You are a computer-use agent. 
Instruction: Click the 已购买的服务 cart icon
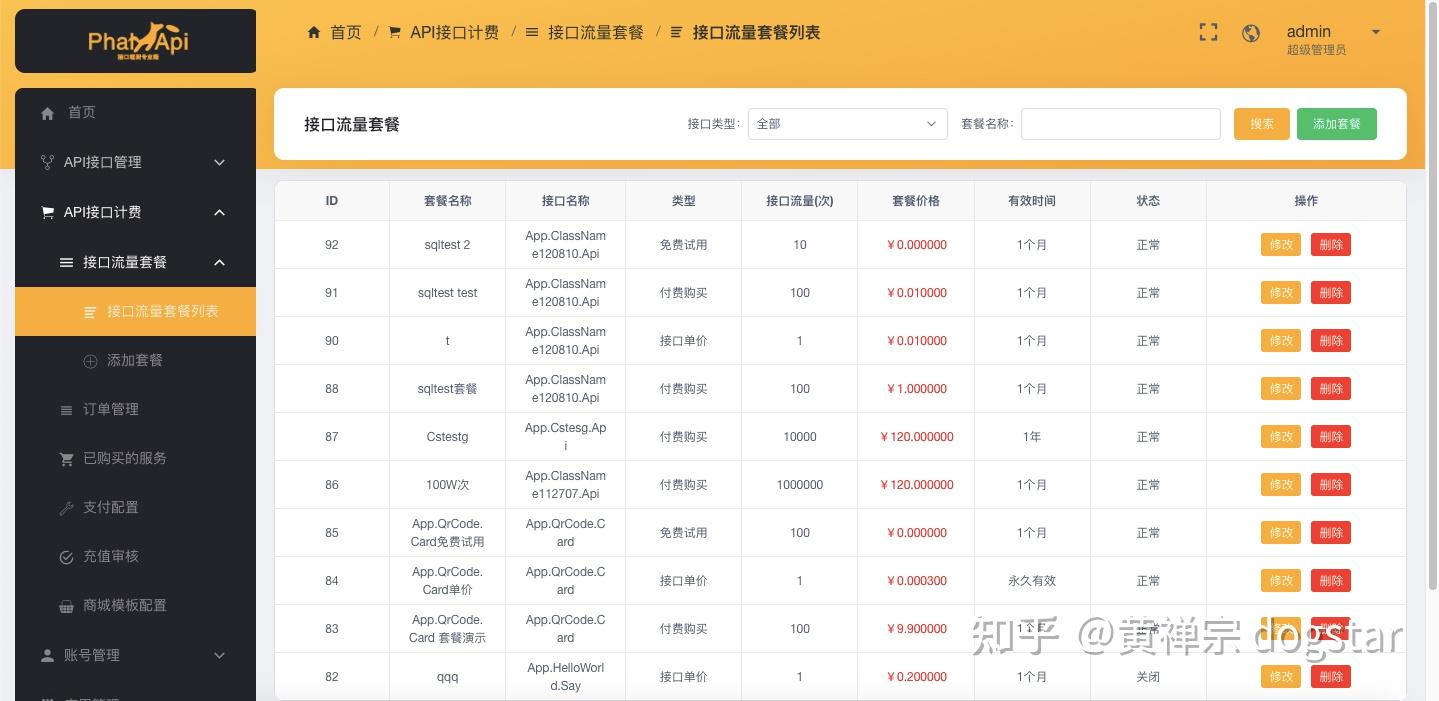click(66, 458)
